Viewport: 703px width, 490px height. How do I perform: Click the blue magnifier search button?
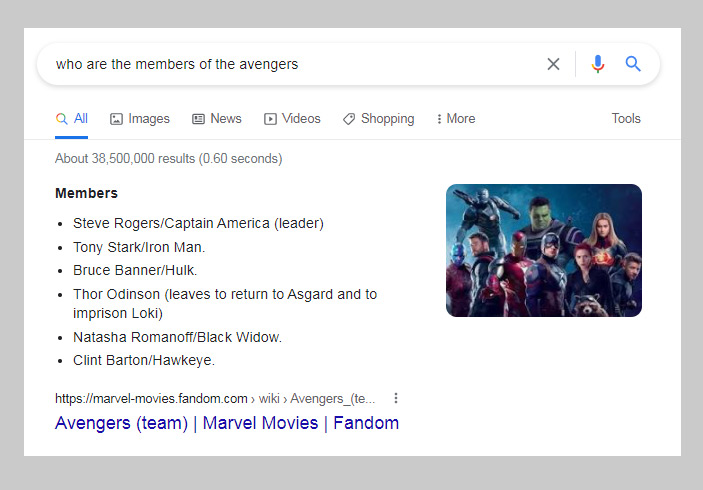click(633, 64)
